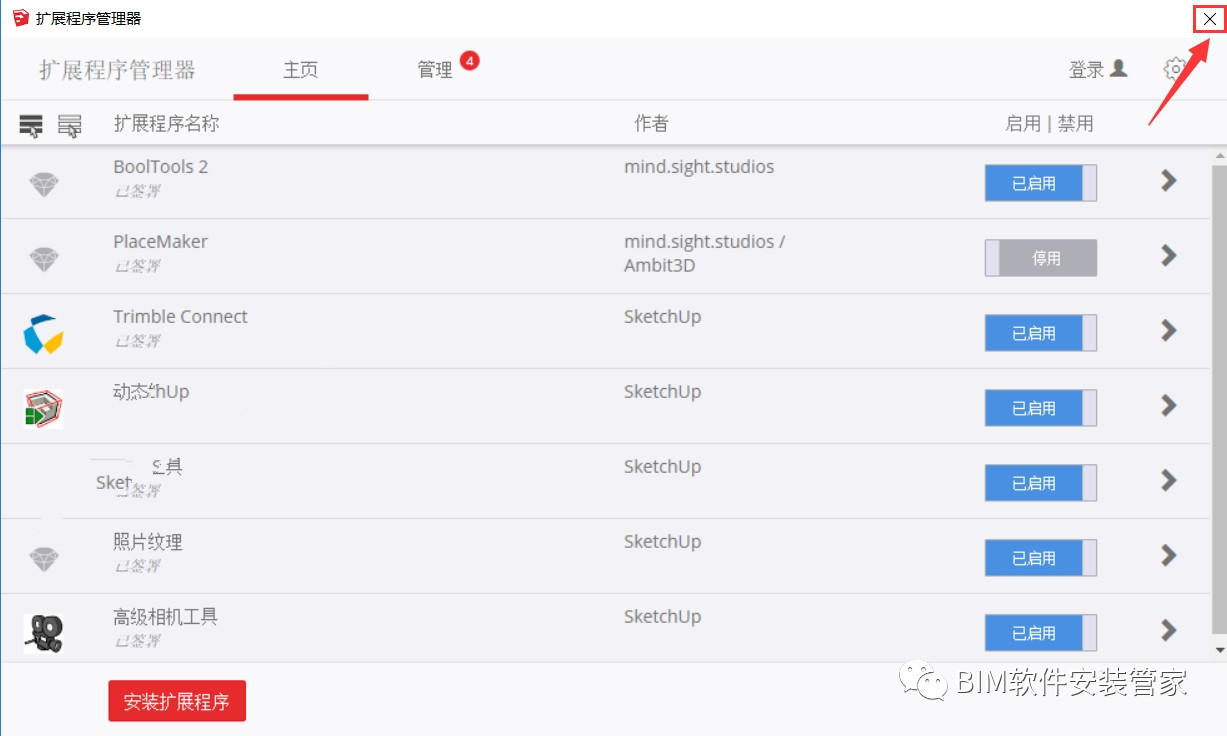Open settings via the gear icon
The image size is (1227, 736).
(x=1175, y=69)
